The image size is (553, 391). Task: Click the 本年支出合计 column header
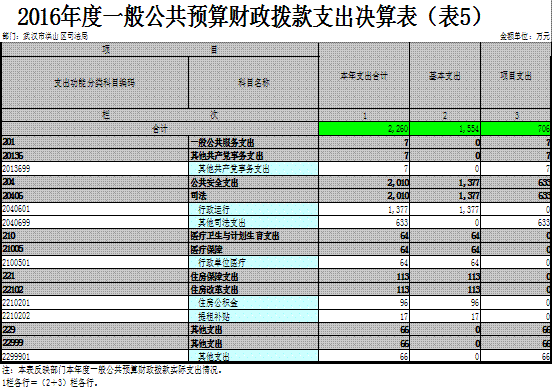pos(364,76)
